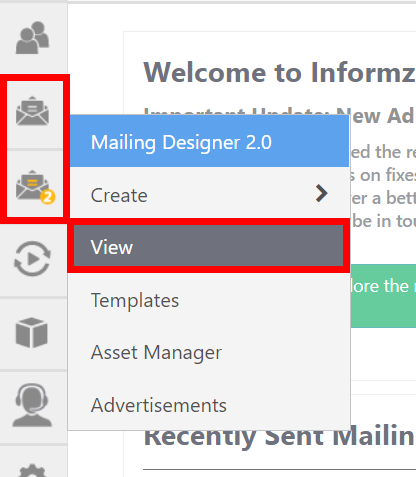
Task: Open the support headset agent icon
Action: point(32,405)
